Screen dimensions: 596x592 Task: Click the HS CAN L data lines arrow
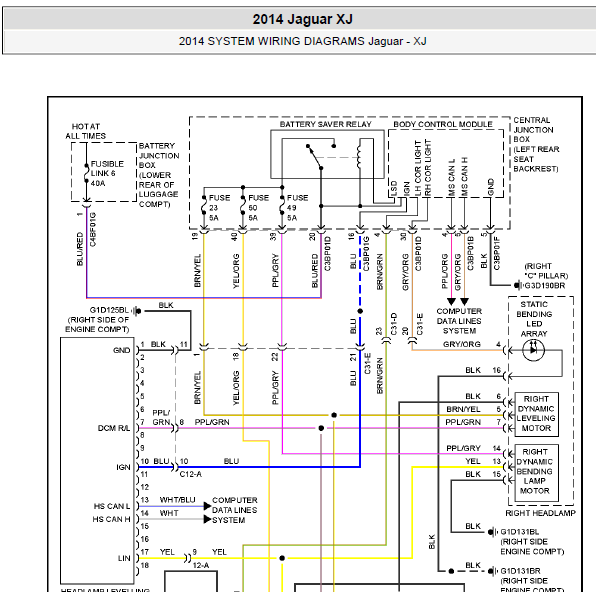pyautogui.click(x=207, y=506)
